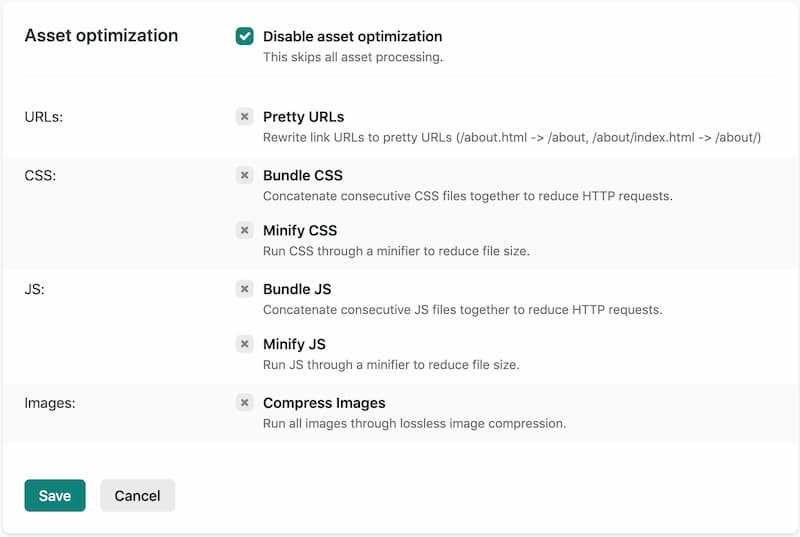
Task: Click the X box beside Minify CSS
Action: 245,230
